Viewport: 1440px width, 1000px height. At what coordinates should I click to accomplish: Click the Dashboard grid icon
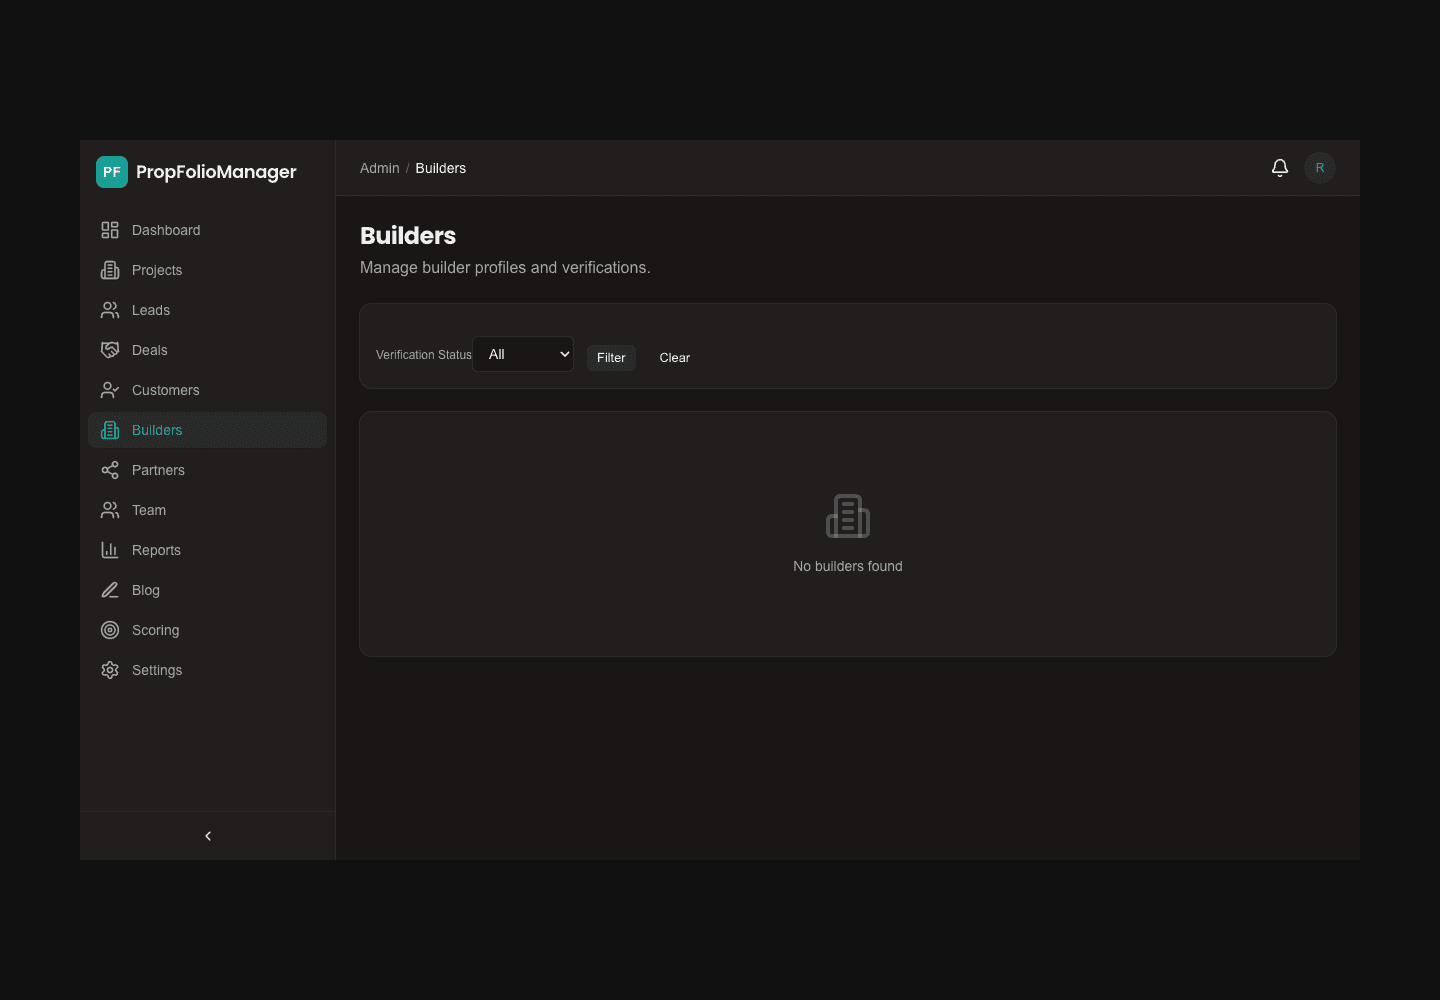[110, 230]
